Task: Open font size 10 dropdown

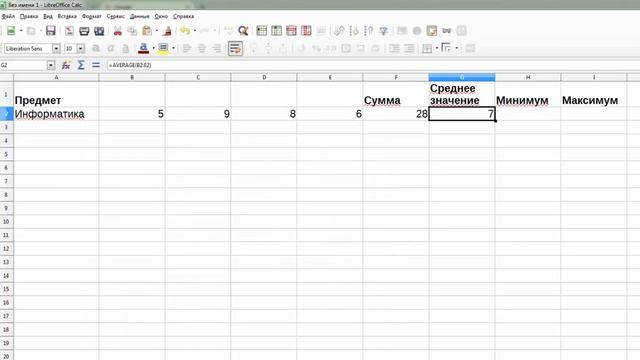Action: tap(81, 49)
